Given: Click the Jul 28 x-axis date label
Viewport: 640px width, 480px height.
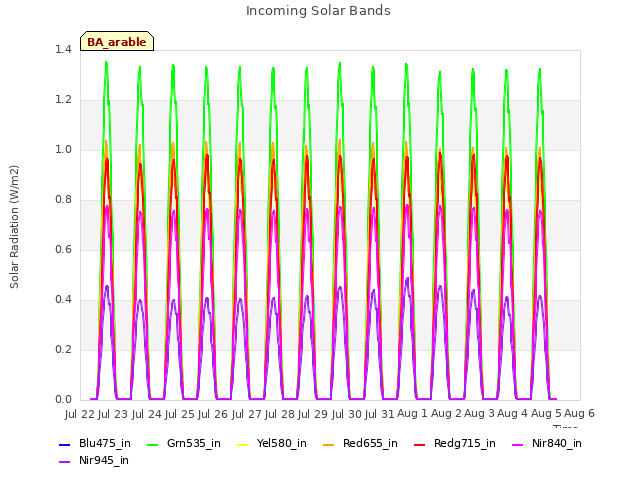Looking at the screenshot, I should coord(280,414).
